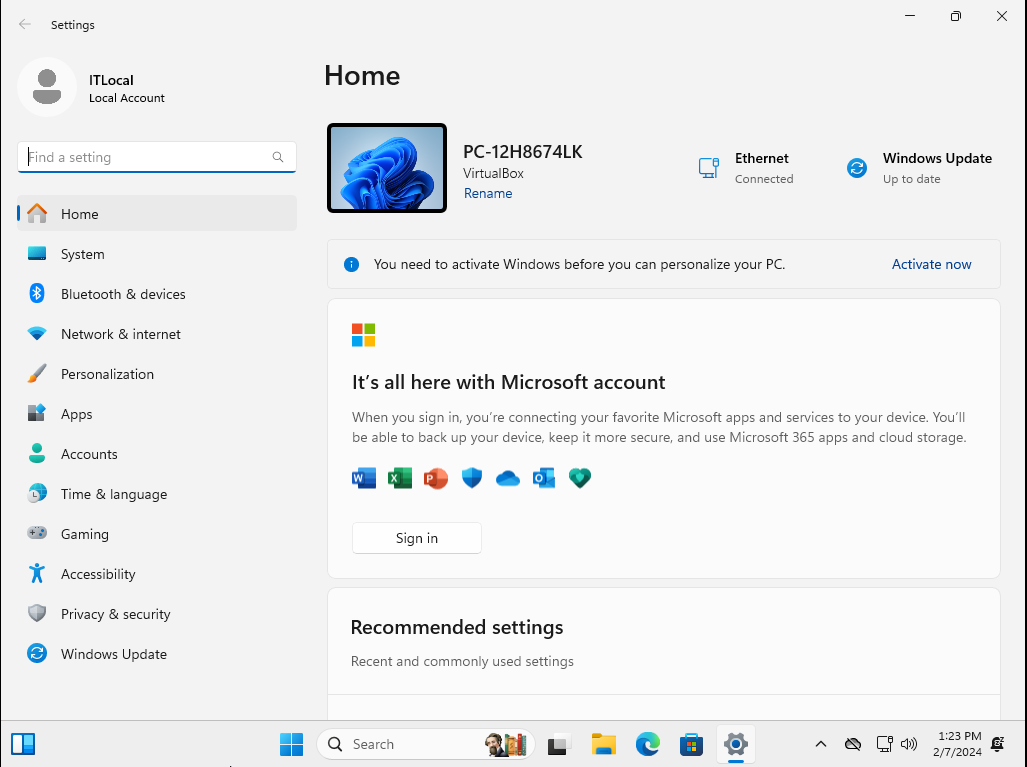
Task: Open the Start menu from taskbar
Action: tap(291, 744)
